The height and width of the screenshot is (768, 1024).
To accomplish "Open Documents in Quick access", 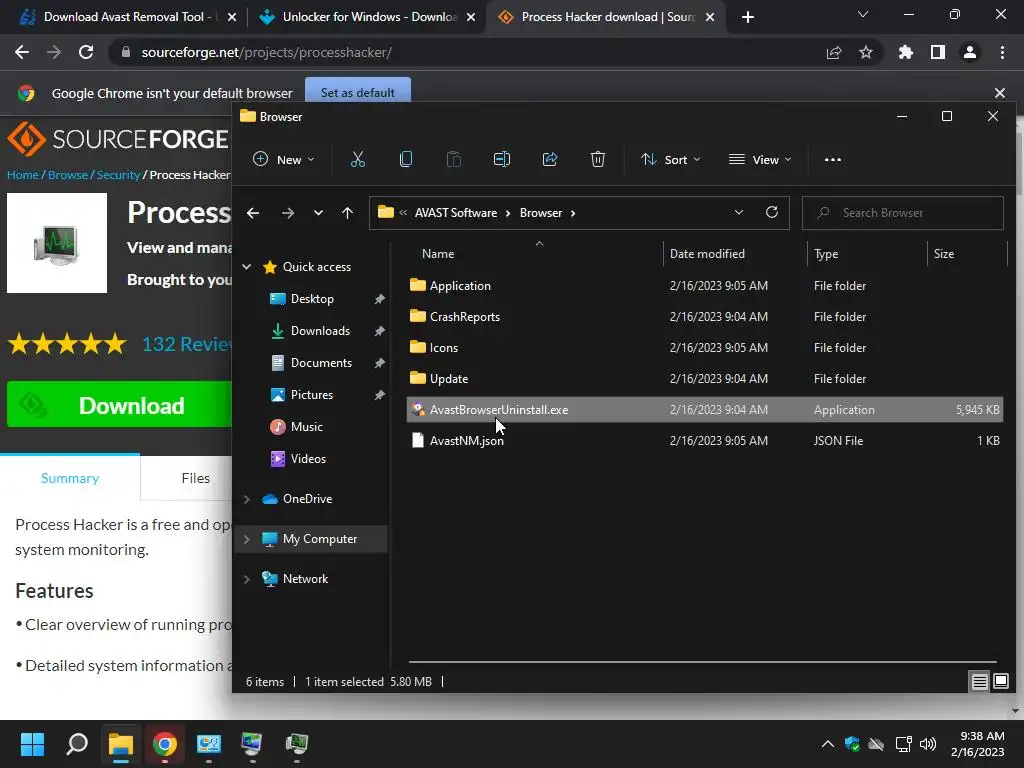I will click(321, 363).
